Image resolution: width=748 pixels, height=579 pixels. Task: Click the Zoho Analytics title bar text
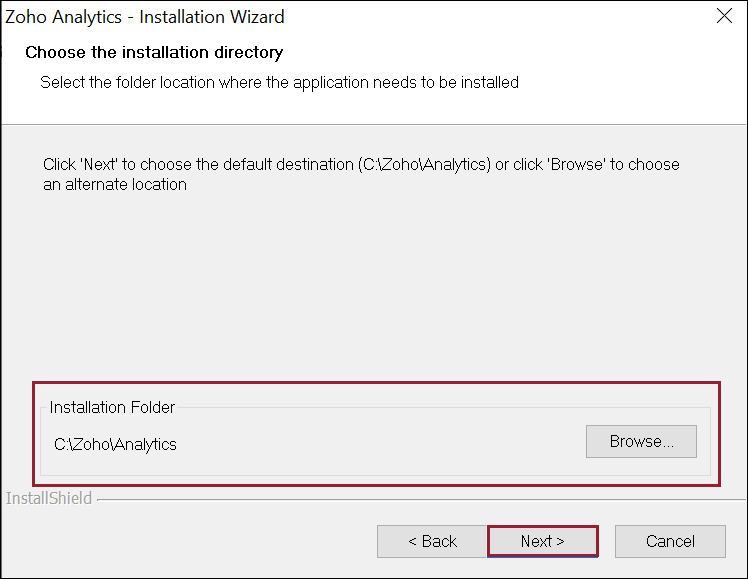(145, 17)
